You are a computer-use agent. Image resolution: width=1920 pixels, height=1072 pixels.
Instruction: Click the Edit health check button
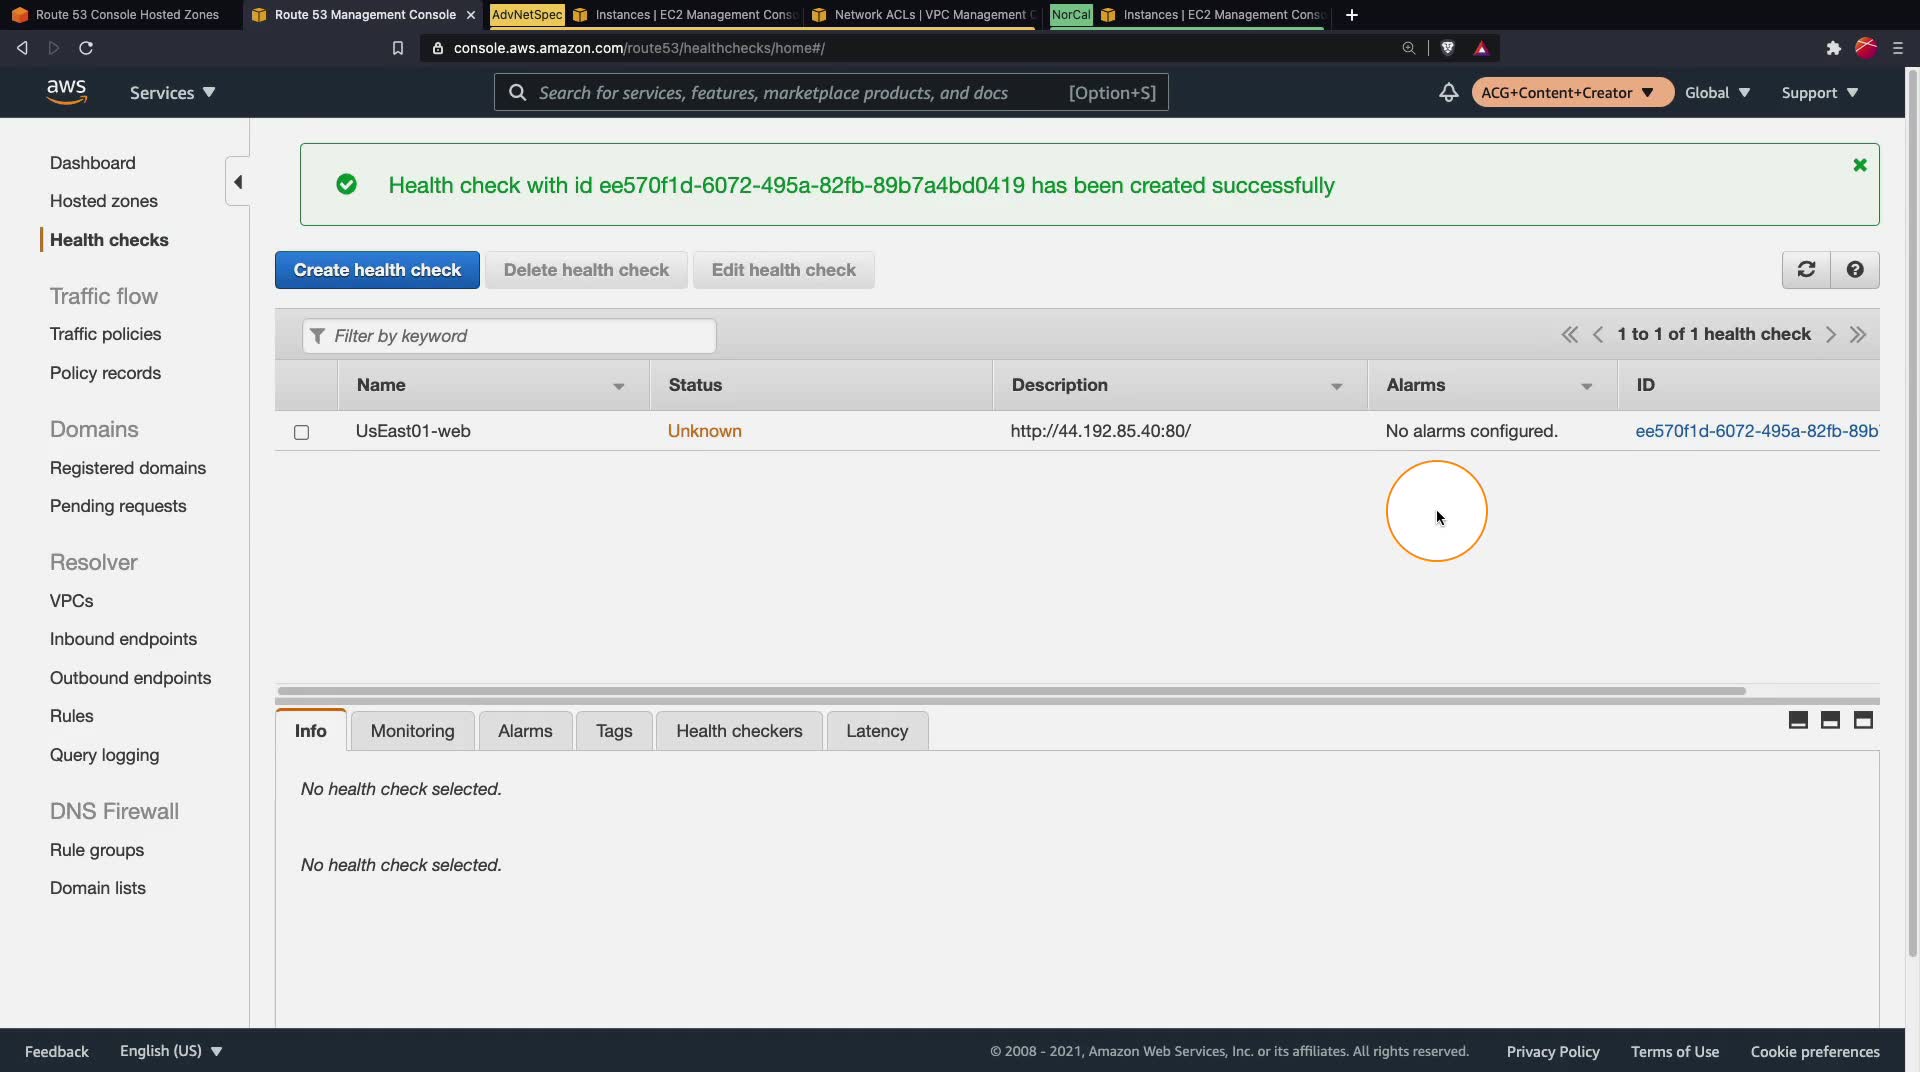[783, 270]
